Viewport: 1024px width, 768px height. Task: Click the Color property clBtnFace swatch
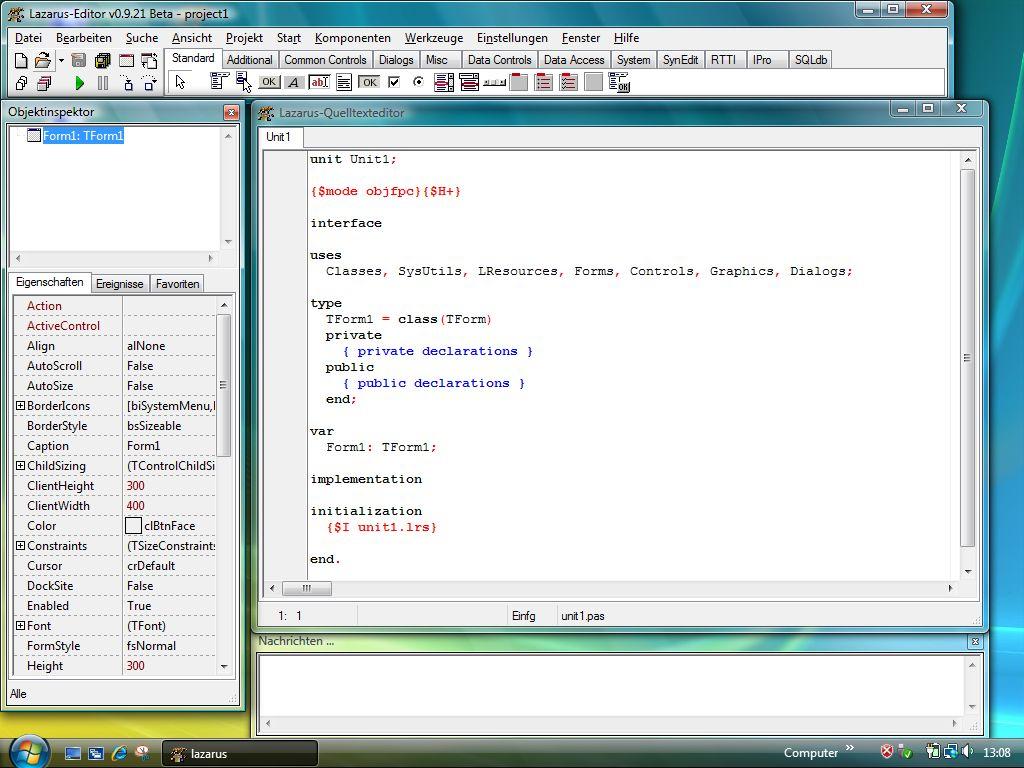(133, 526)
